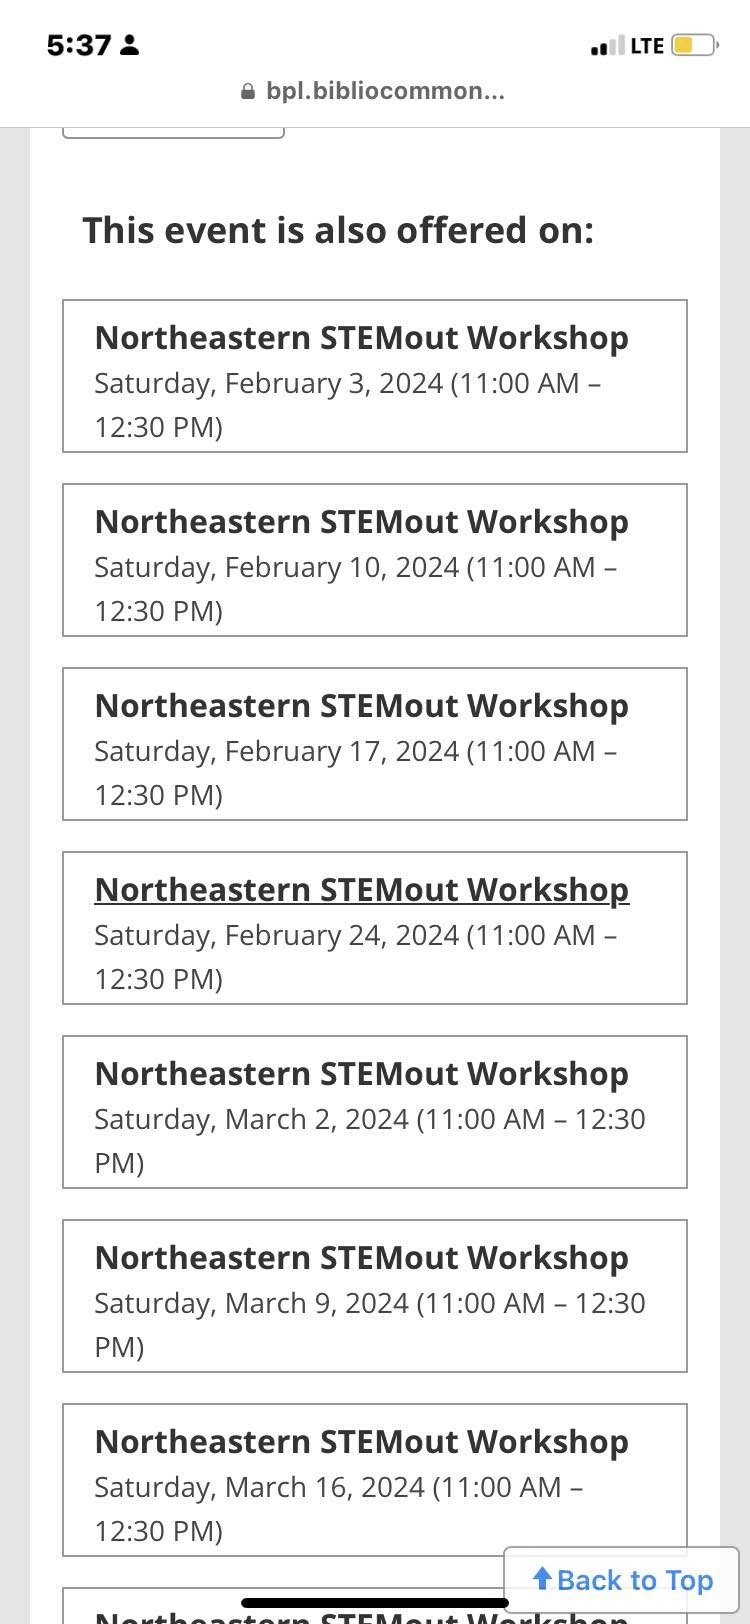Tap the person icon next to the time
The height and width of the screenshot is (1624, 750).
[x=129, y=45]
